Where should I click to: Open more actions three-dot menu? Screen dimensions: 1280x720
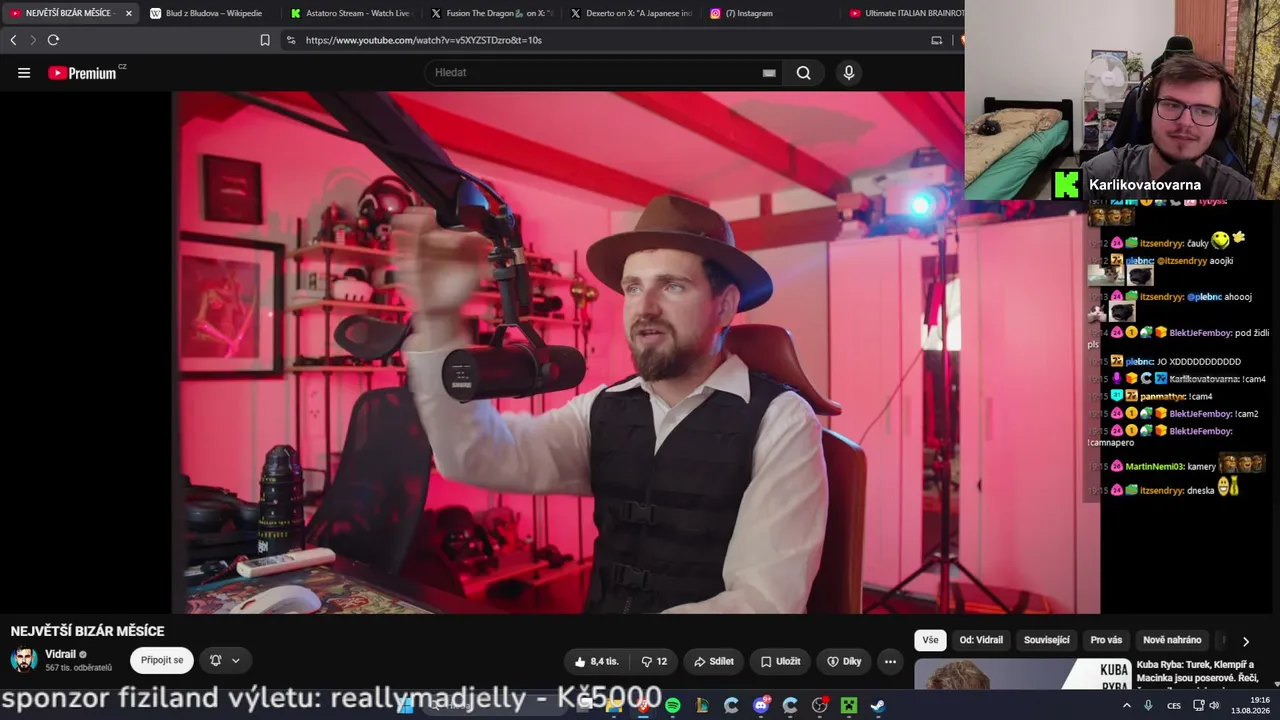890,661
